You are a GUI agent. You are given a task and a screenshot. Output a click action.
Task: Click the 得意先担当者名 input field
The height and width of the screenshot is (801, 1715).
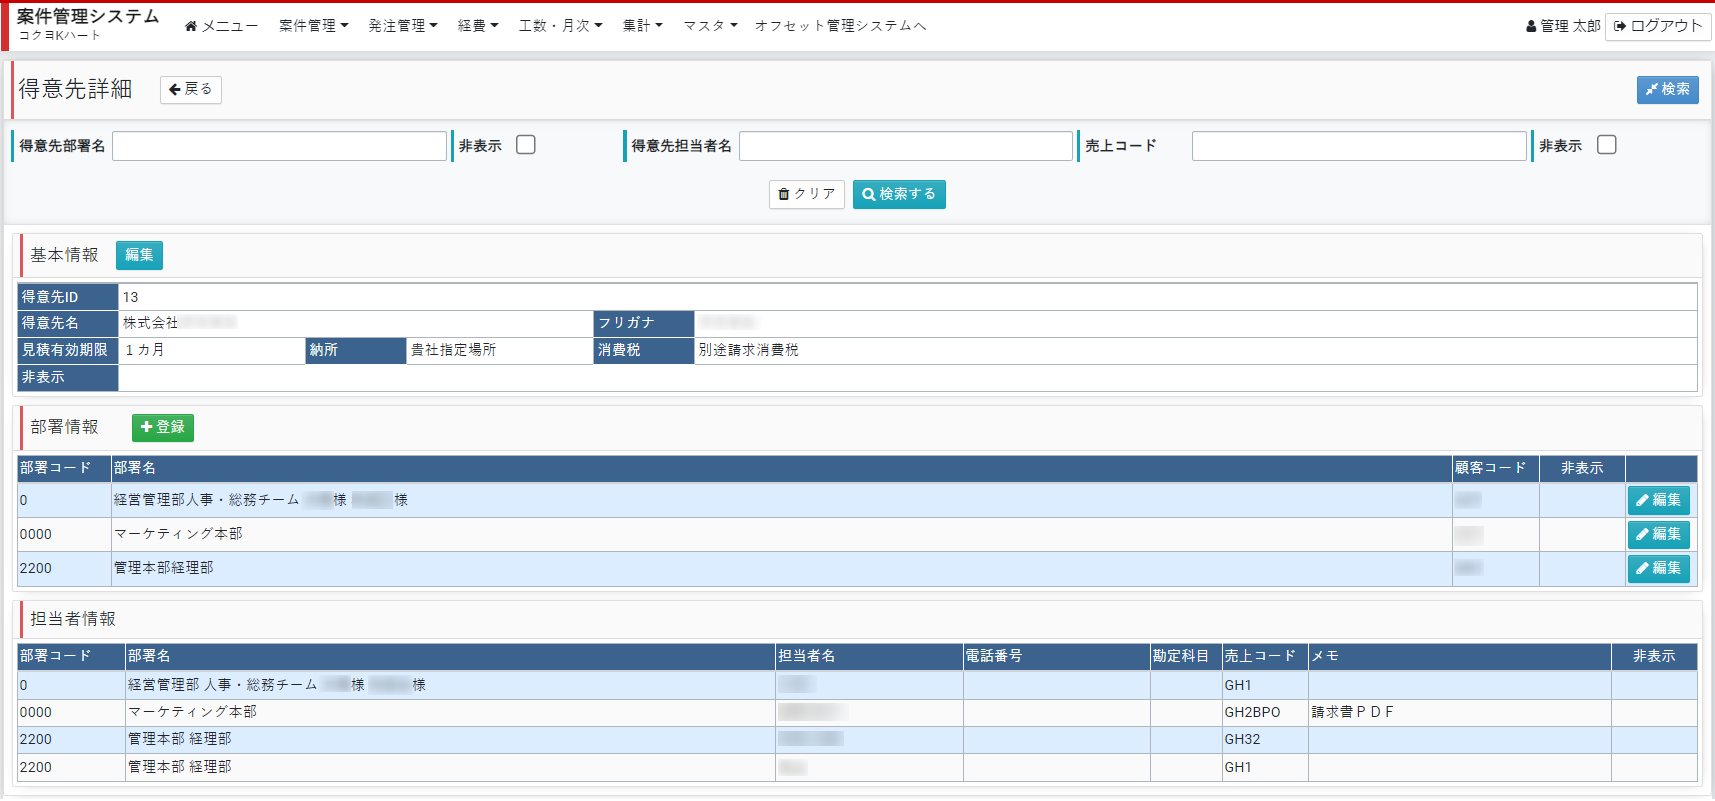pyautogui.click(x=905, y=146)
